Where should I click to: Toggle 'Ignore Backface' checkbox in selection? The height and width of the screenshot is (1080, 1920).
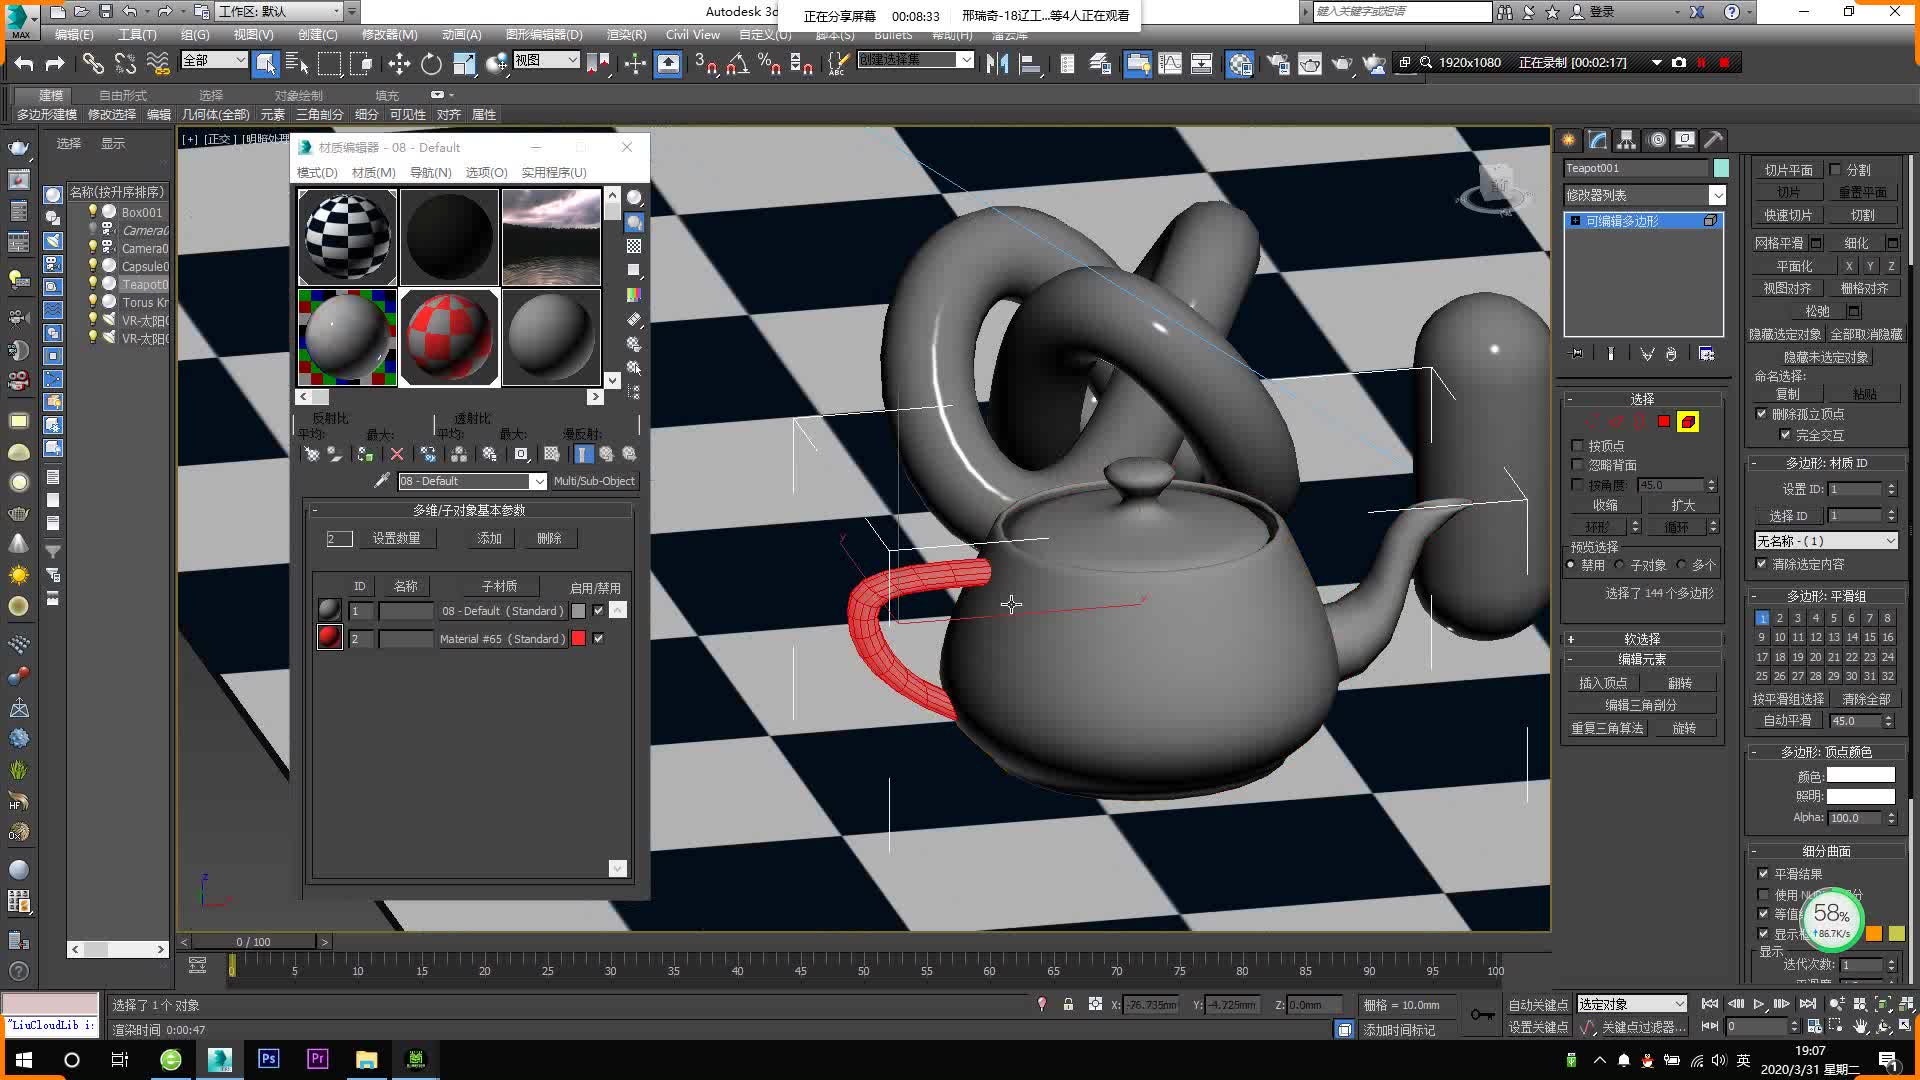point(1577,464)
